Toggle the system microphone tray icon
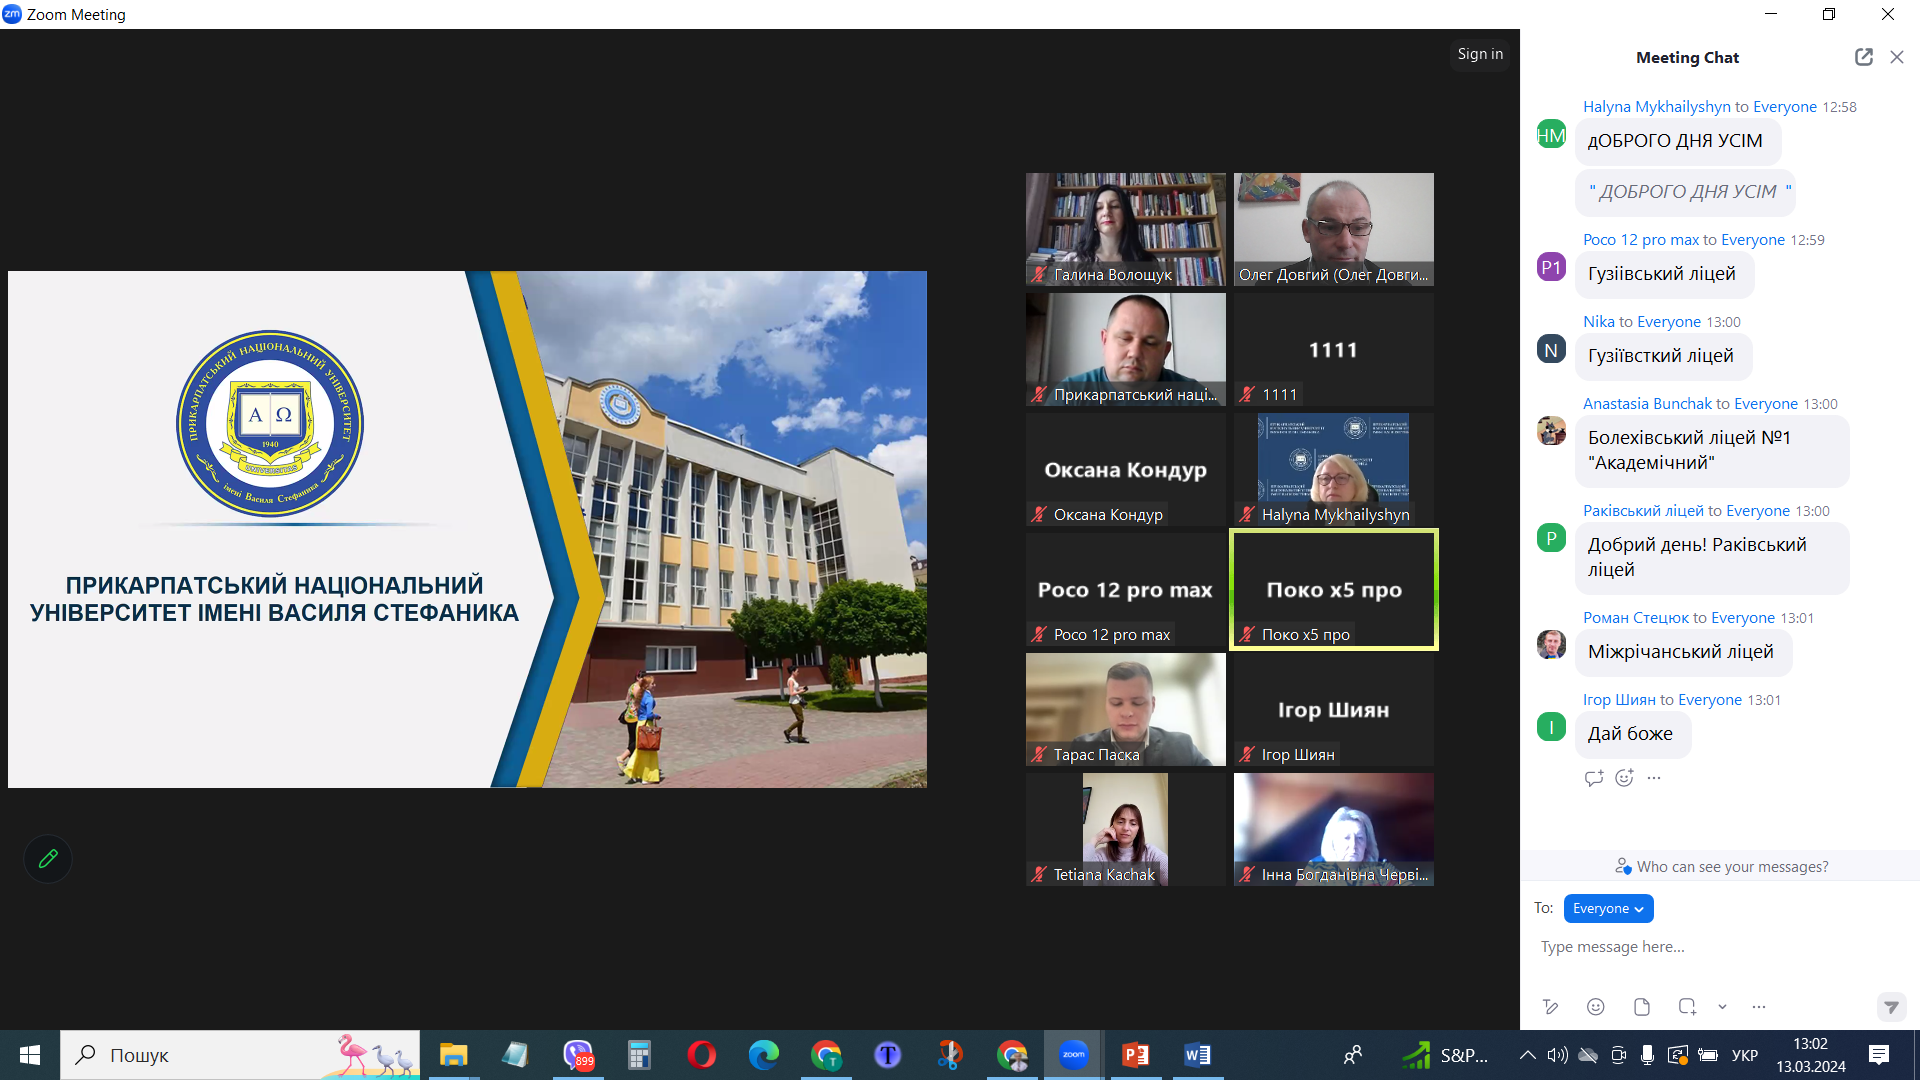 (1647, 1055)
